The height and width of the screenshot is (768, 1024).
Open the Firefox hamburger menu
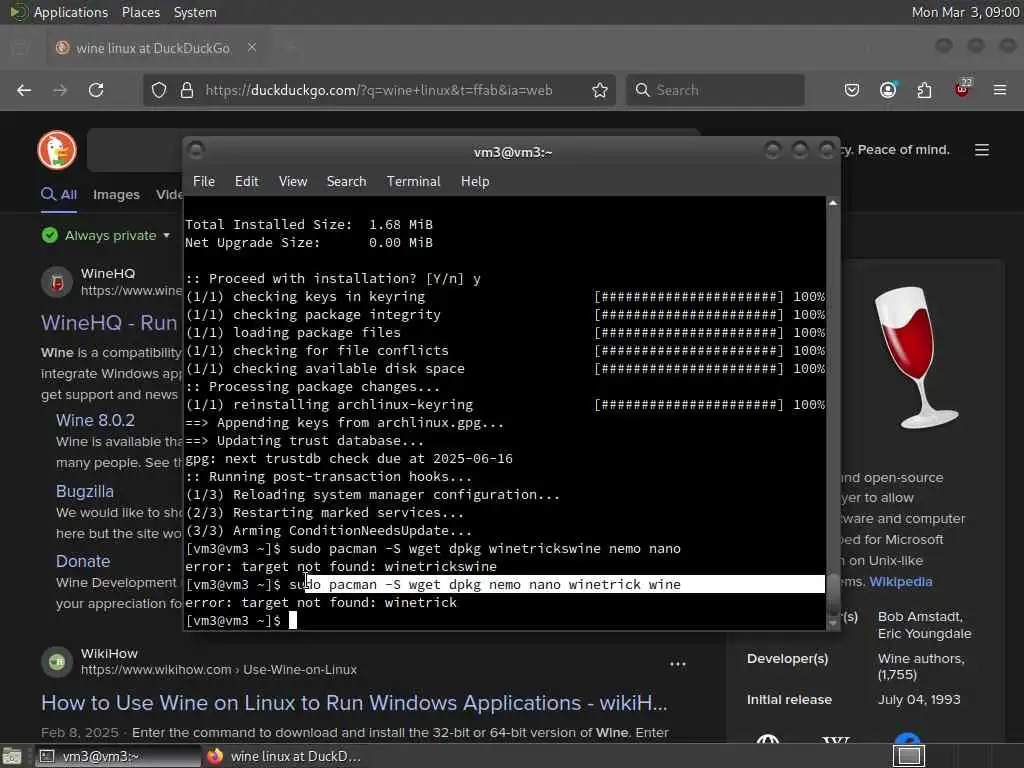coord(1000,90)
